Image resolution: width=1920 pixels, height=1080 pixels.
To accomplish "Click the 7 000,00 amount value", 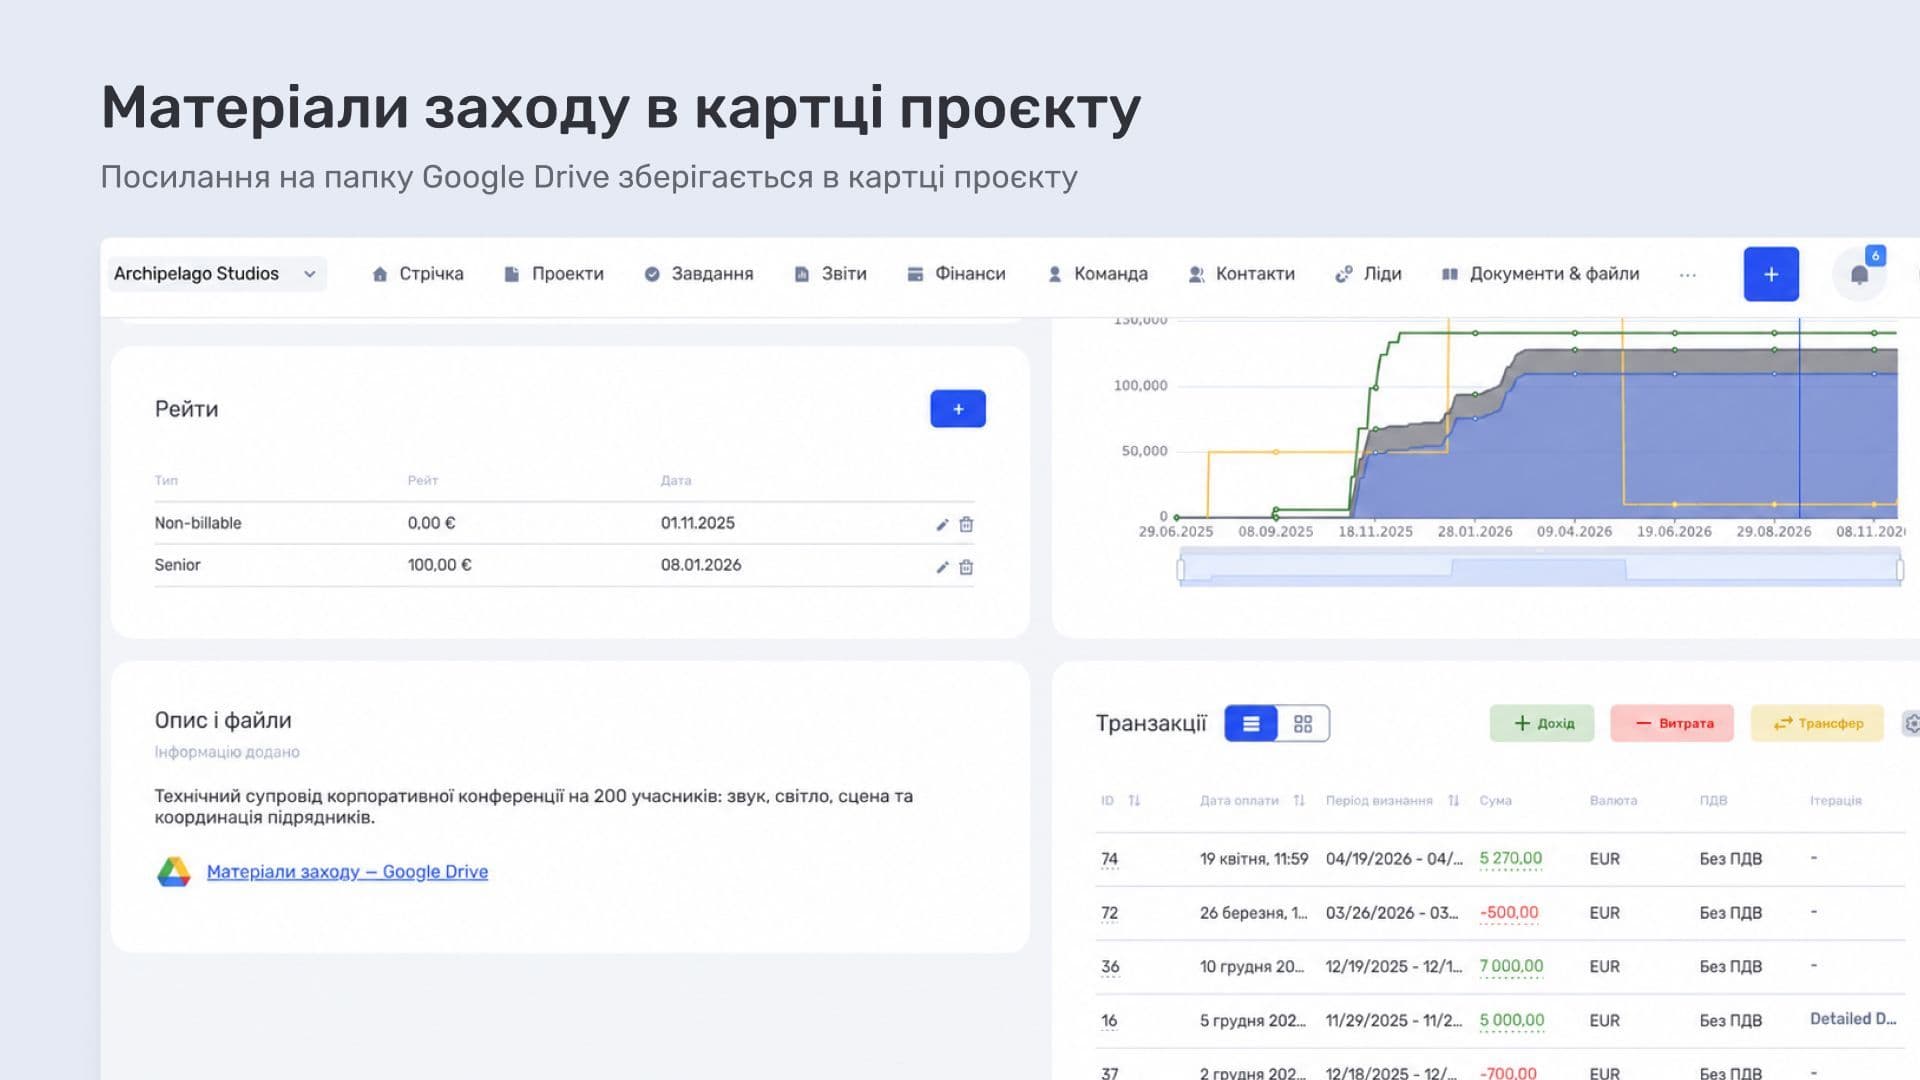I will [x=1511, y=967].
